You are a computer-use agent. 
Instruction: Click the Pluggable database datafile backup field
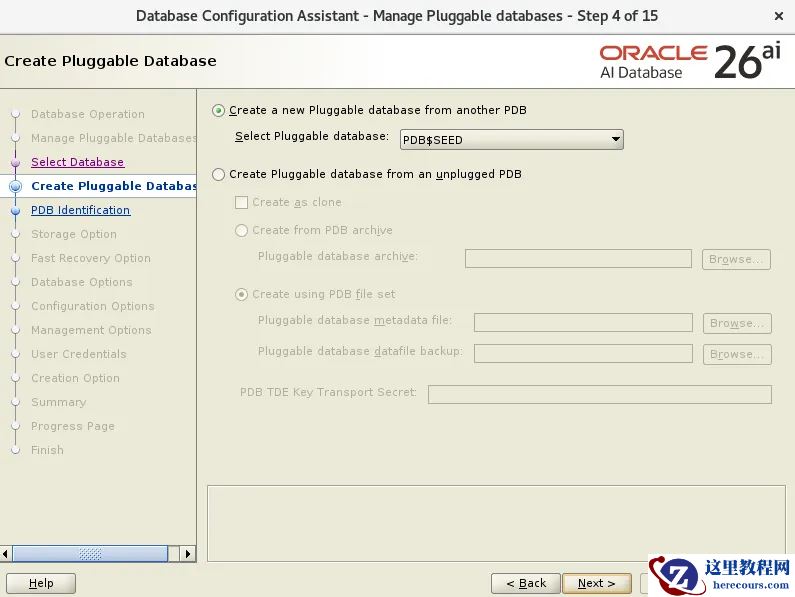coord(583,354)
